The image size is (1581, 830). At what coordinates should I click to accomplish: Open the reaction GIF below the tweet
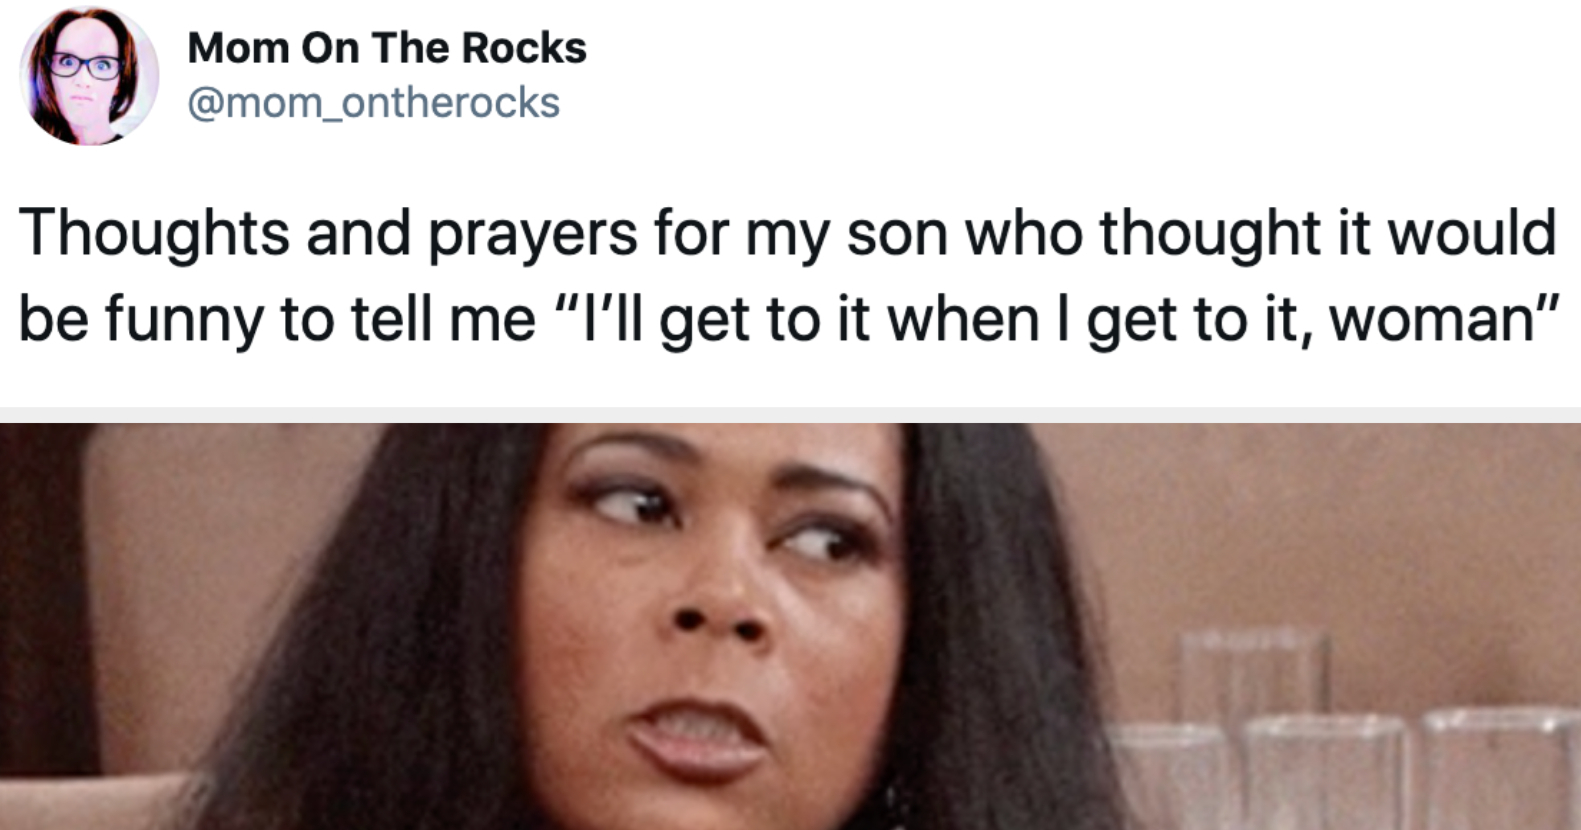pos(790,626)
